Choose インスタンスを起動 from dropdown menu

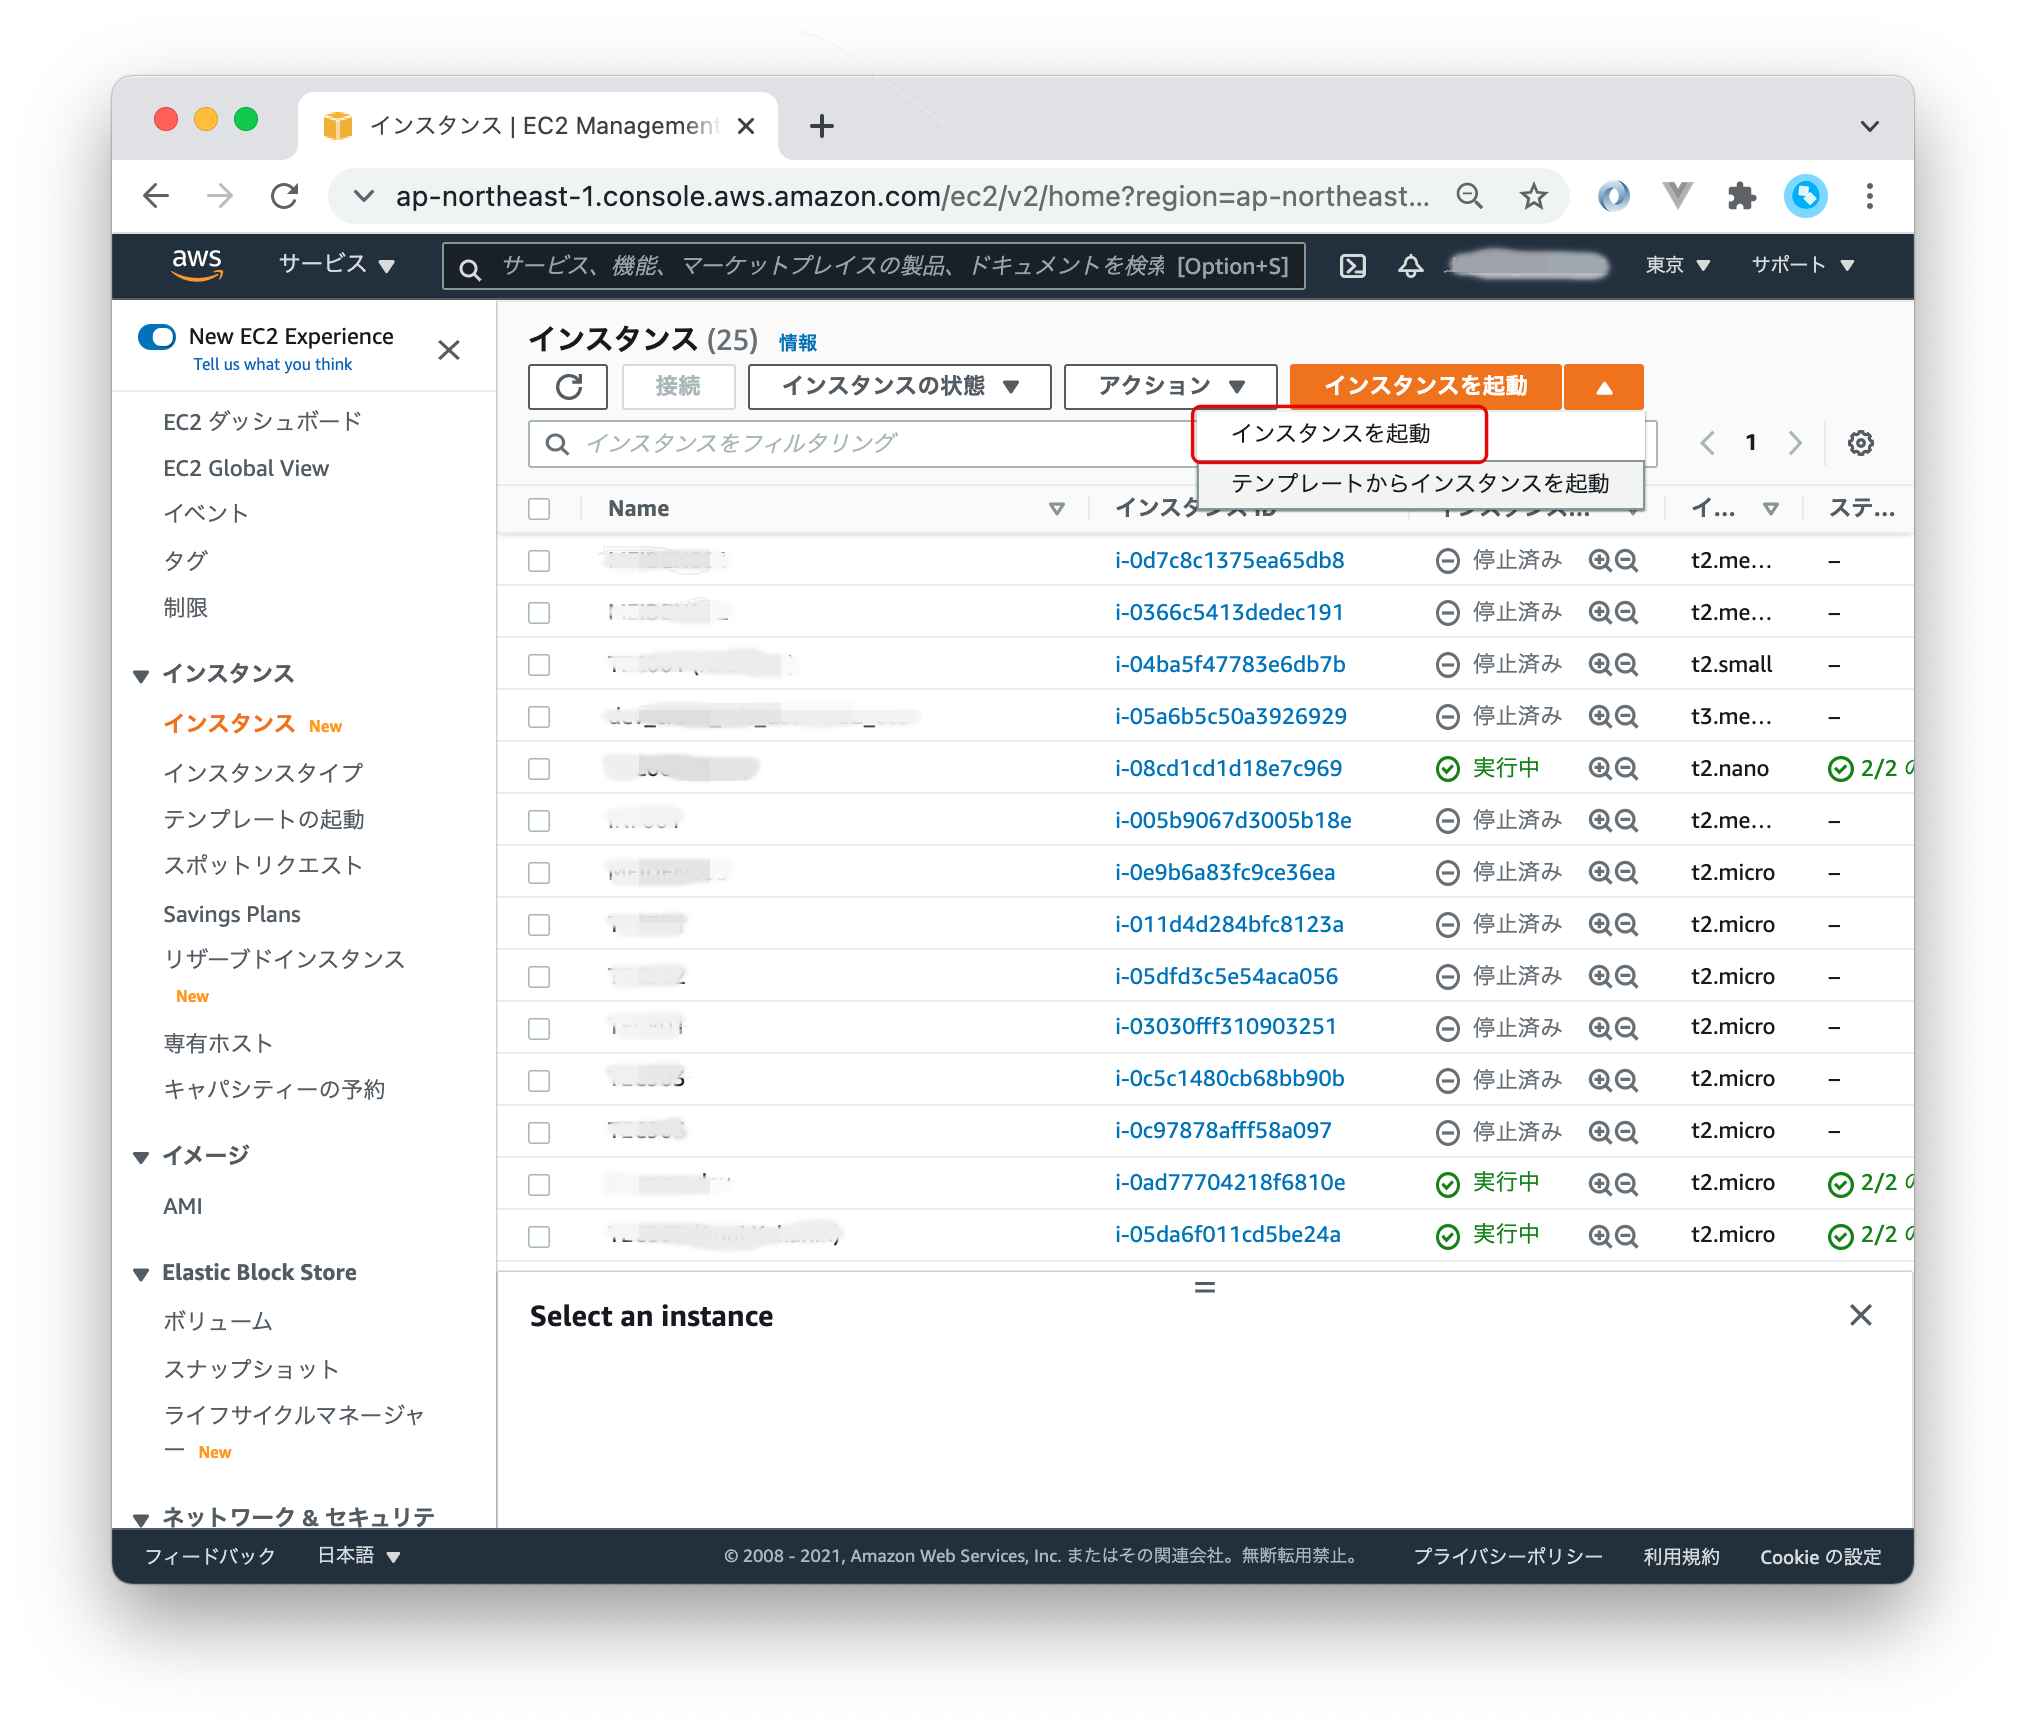tap(1330, 434)
